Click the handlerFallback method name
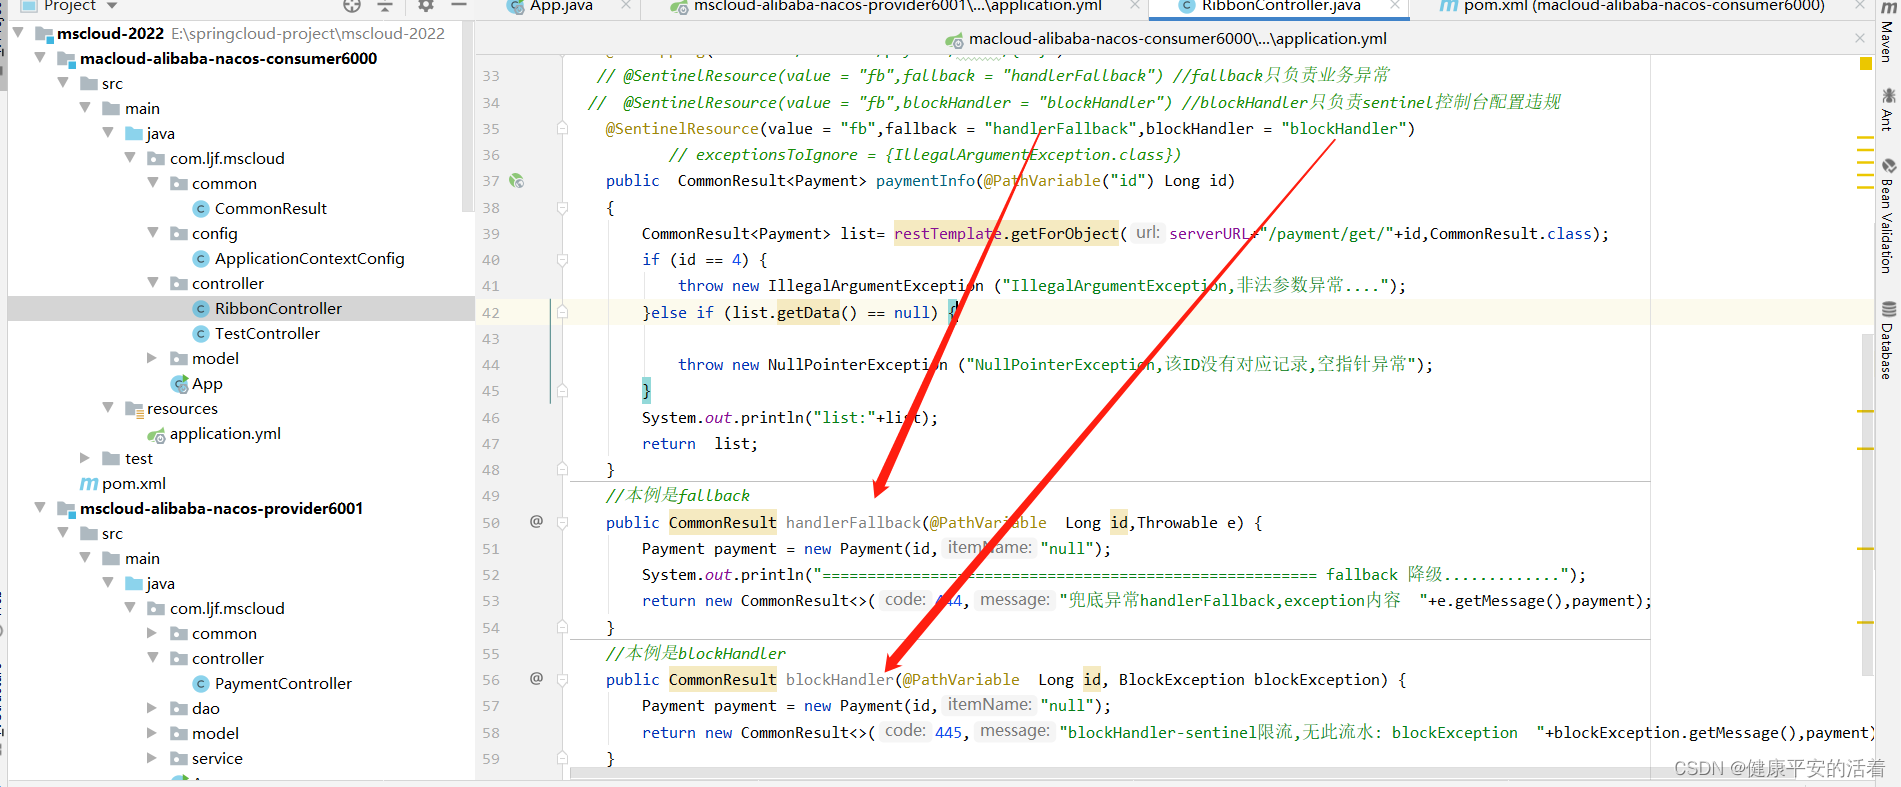This screenshot has height=787, width=1901. (x=852, y=522)
